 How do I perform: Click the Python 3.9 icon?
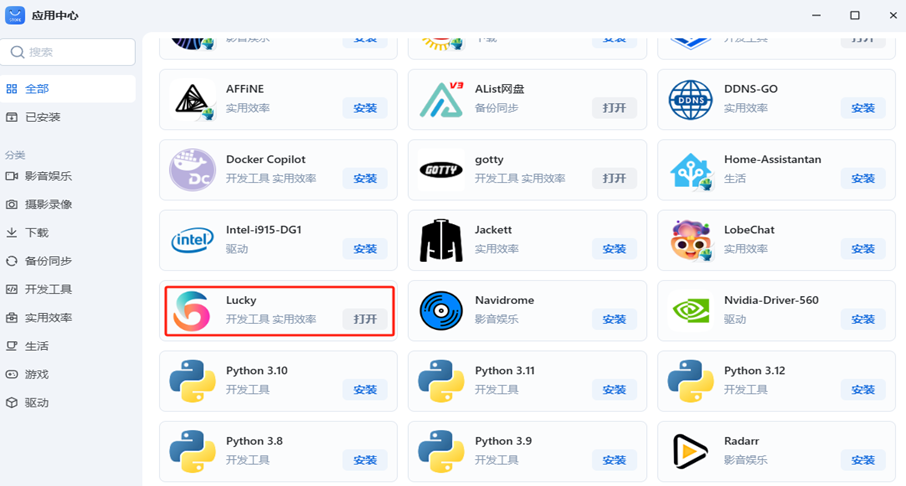pyautogui.click(x=441, y=451)
